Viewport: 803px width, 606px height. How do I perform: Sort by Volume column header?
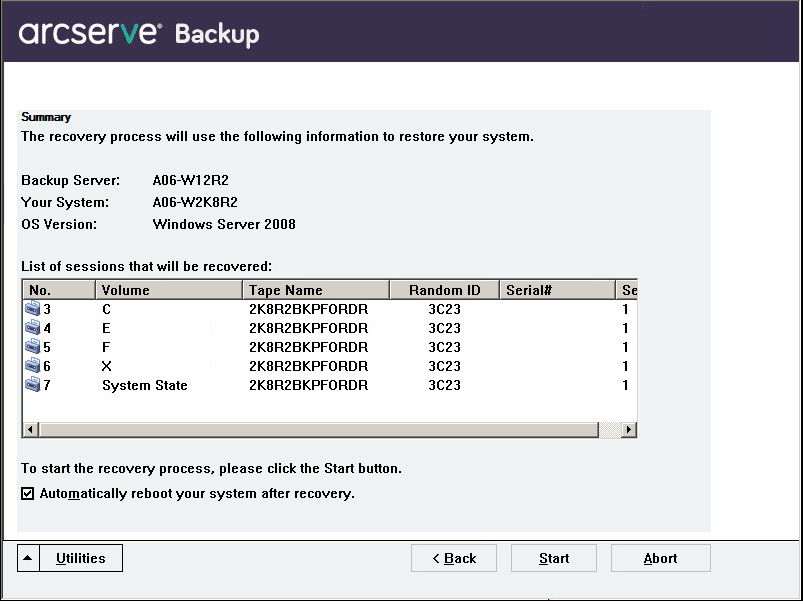168,290
